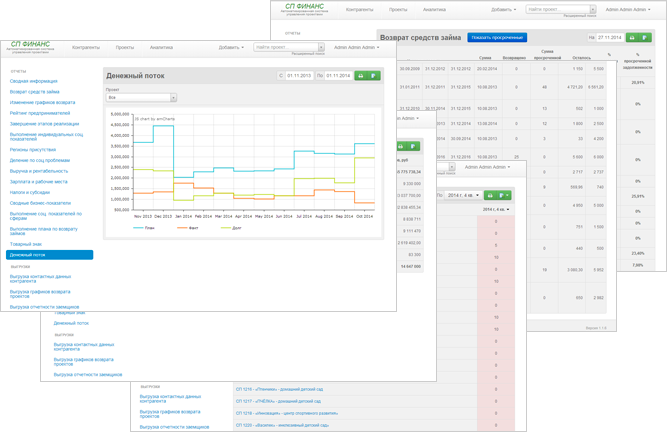Open the Сводные бизнес-показатели report

pos(40,203)
